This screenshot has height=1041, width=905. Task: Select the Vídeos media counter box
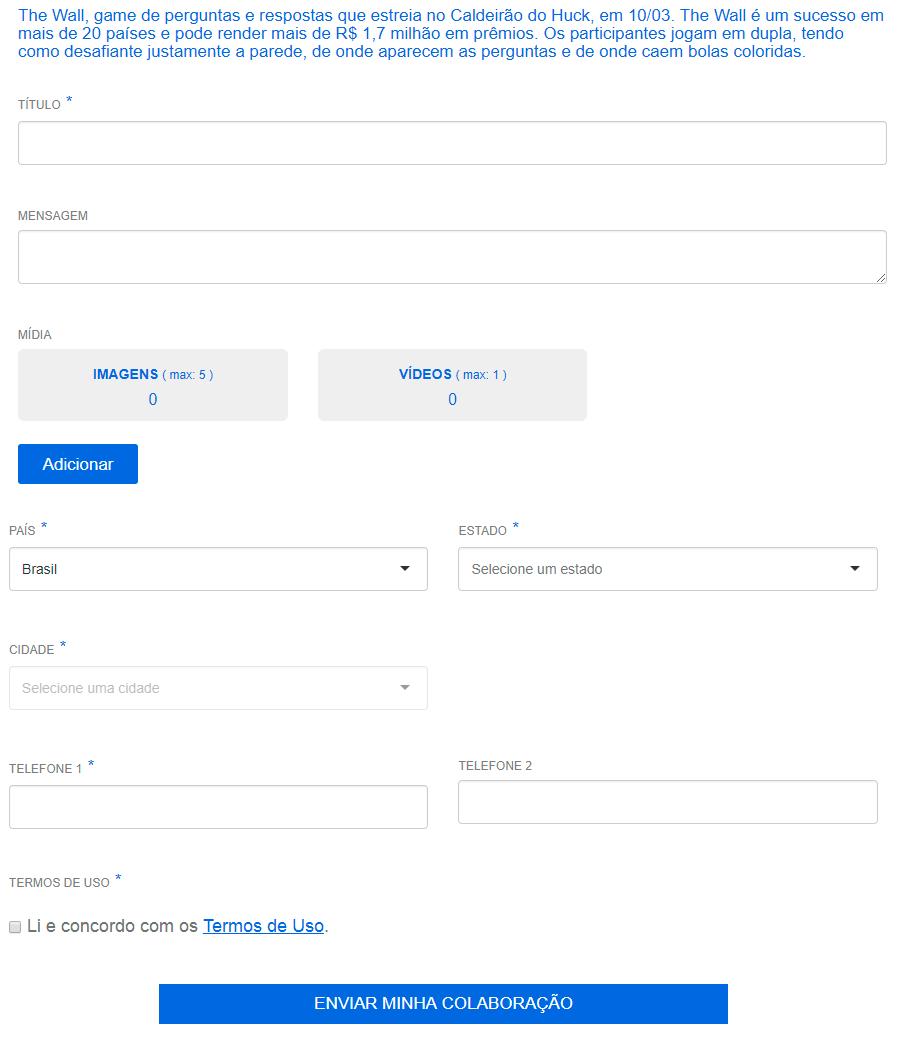click(452, 385)
